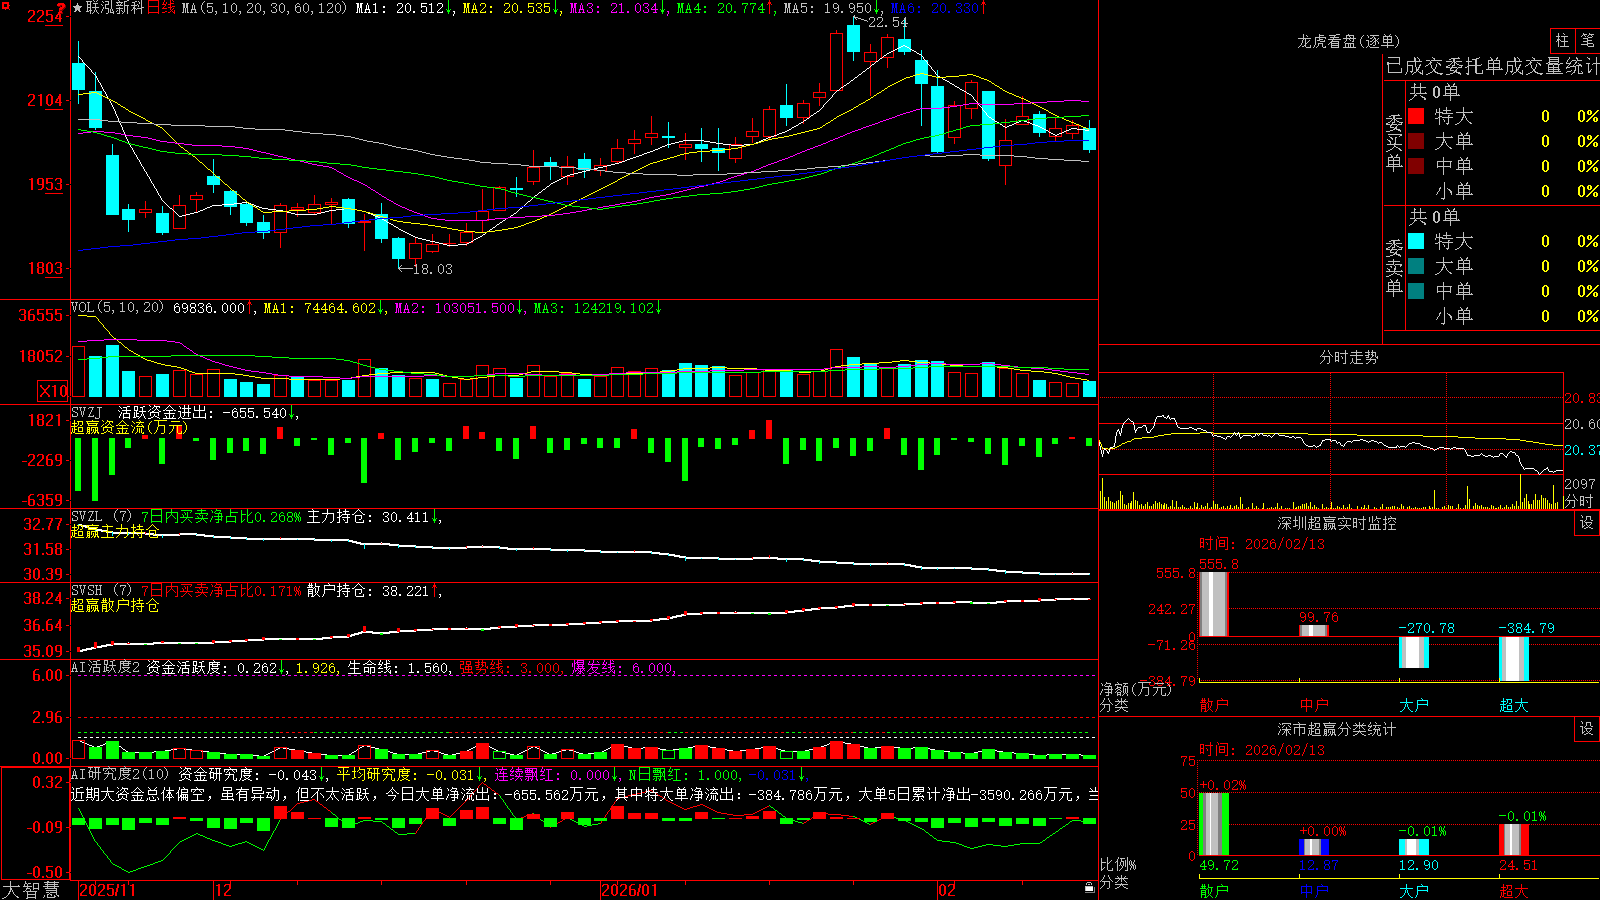Click the dark red 中单 buy order swatch
The width and height of the screenshot is (1600, 900).
[1416, 166]
